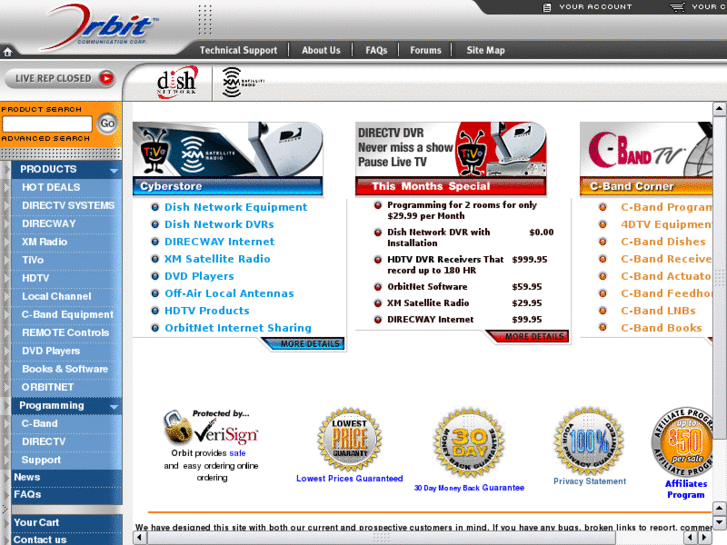Open Local Channel in the sidebar

(x=57, y=296)
